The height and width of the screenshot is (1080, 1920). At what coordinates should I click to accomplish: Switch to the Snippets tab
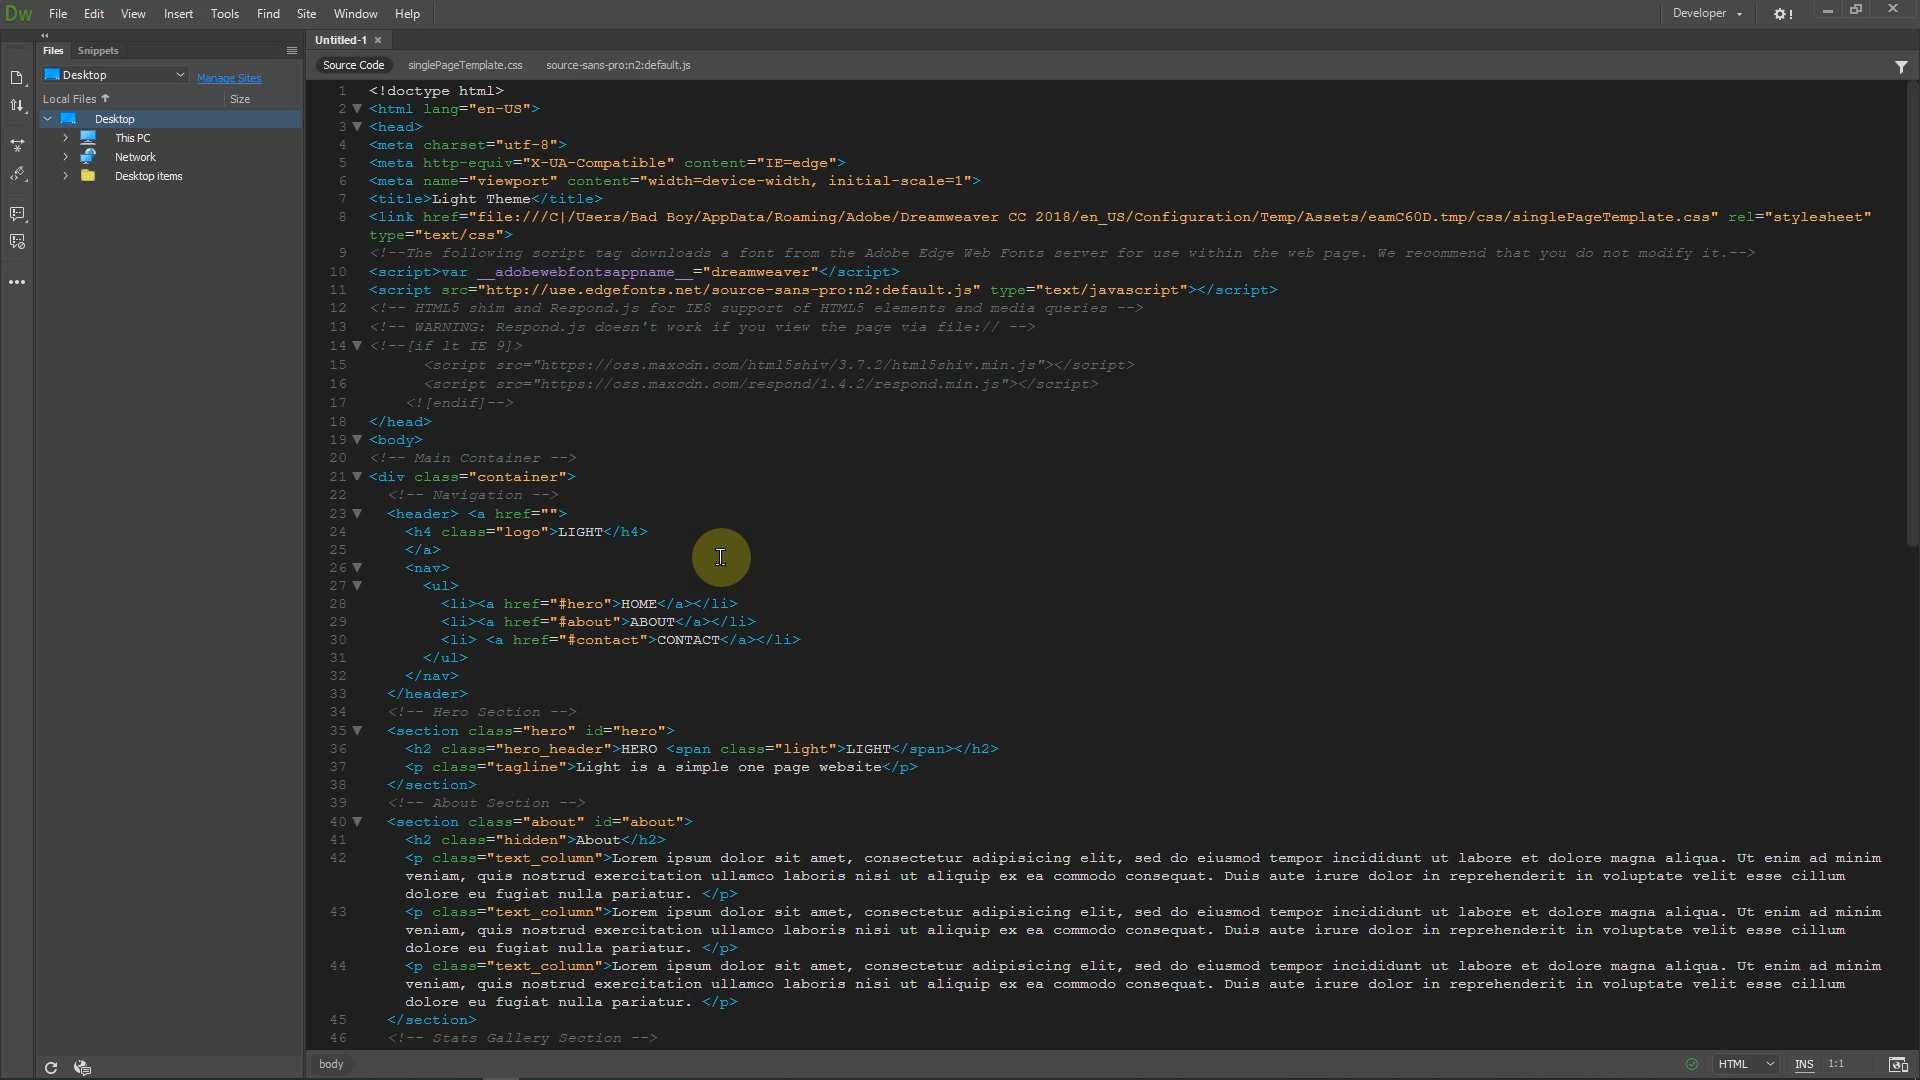(x=98, y=50)
